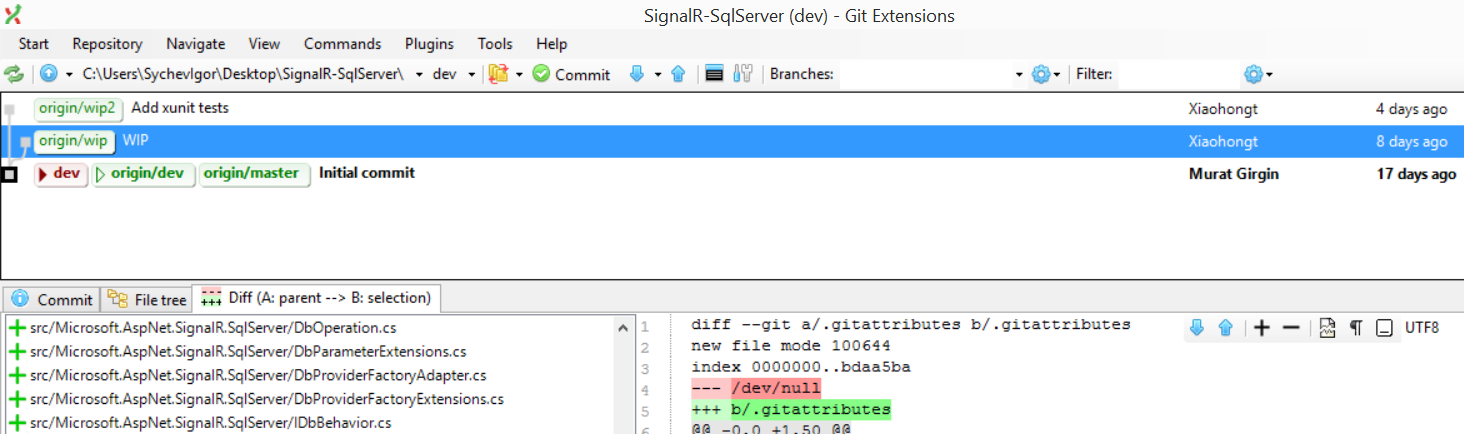Select the WIP commit message
The height and width of the screenshot is (434, 1464).
[135, 141]
